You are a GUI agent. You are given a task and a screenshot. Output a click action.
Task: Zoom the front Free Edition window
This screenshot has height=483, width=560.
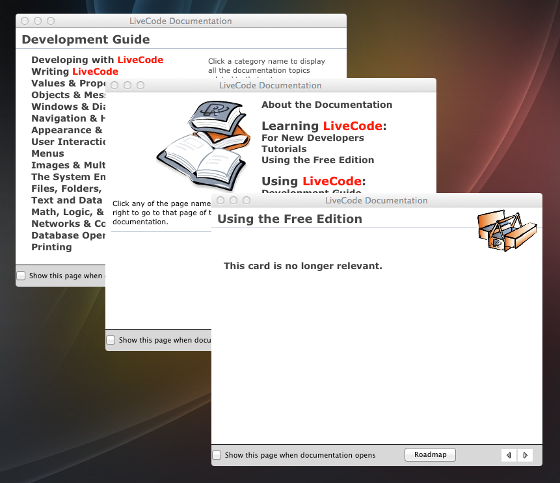246,200
